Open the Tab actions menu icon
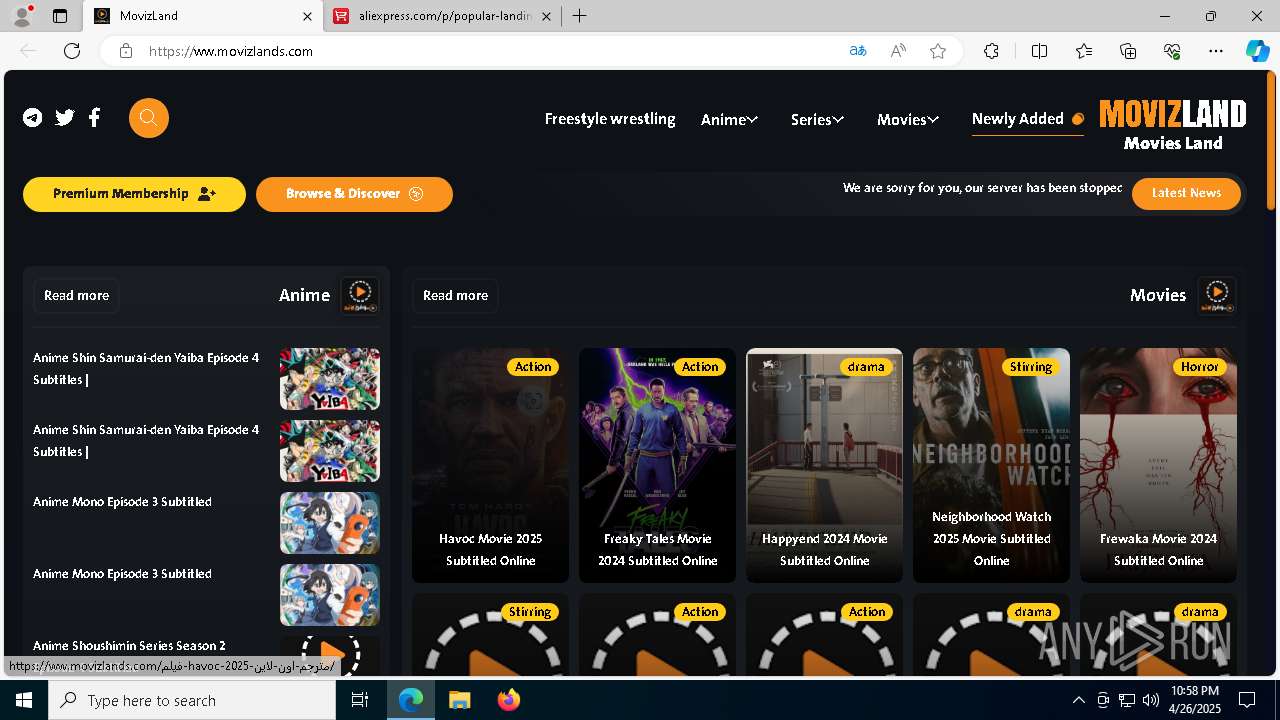 (60, 16)
